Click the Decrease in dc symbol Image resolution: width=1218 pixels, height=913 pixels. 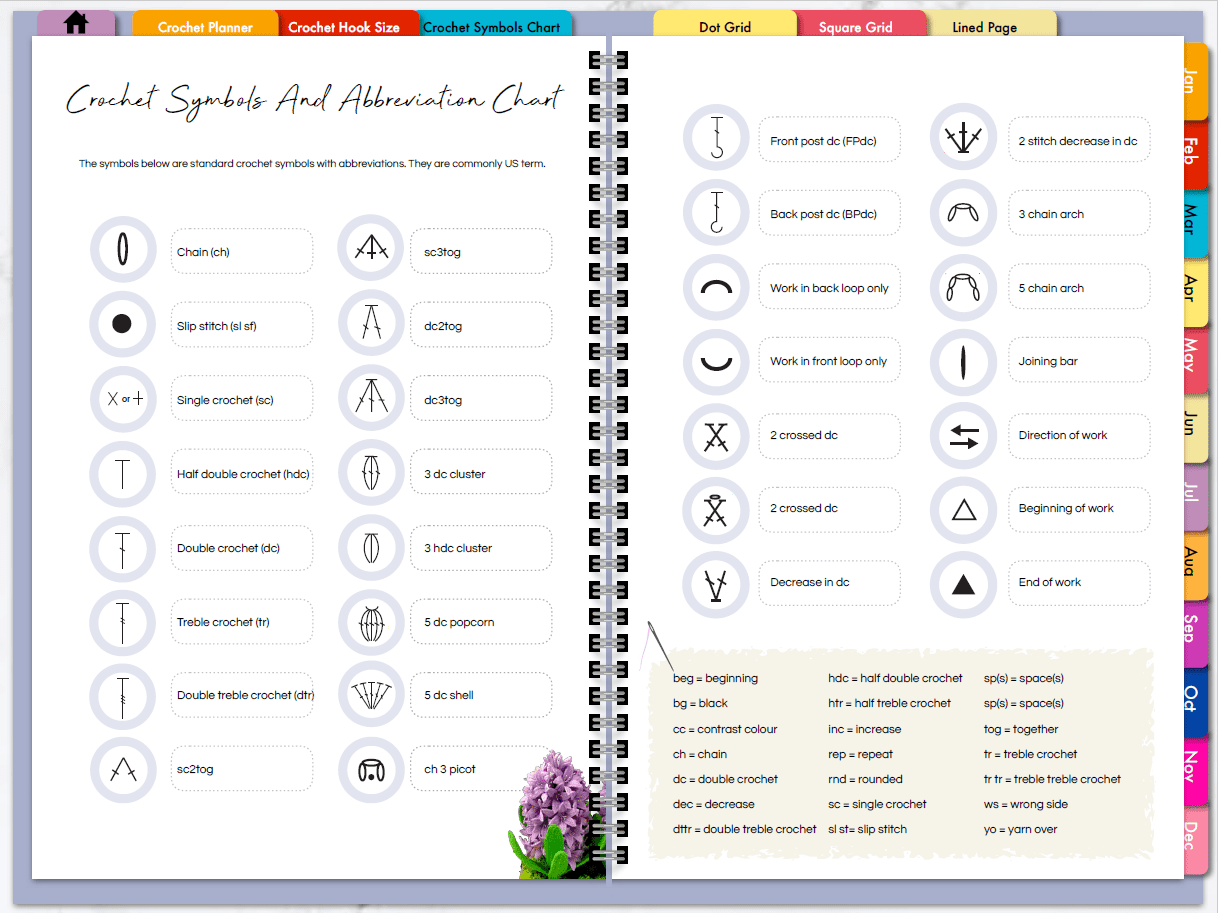point(716,583)
